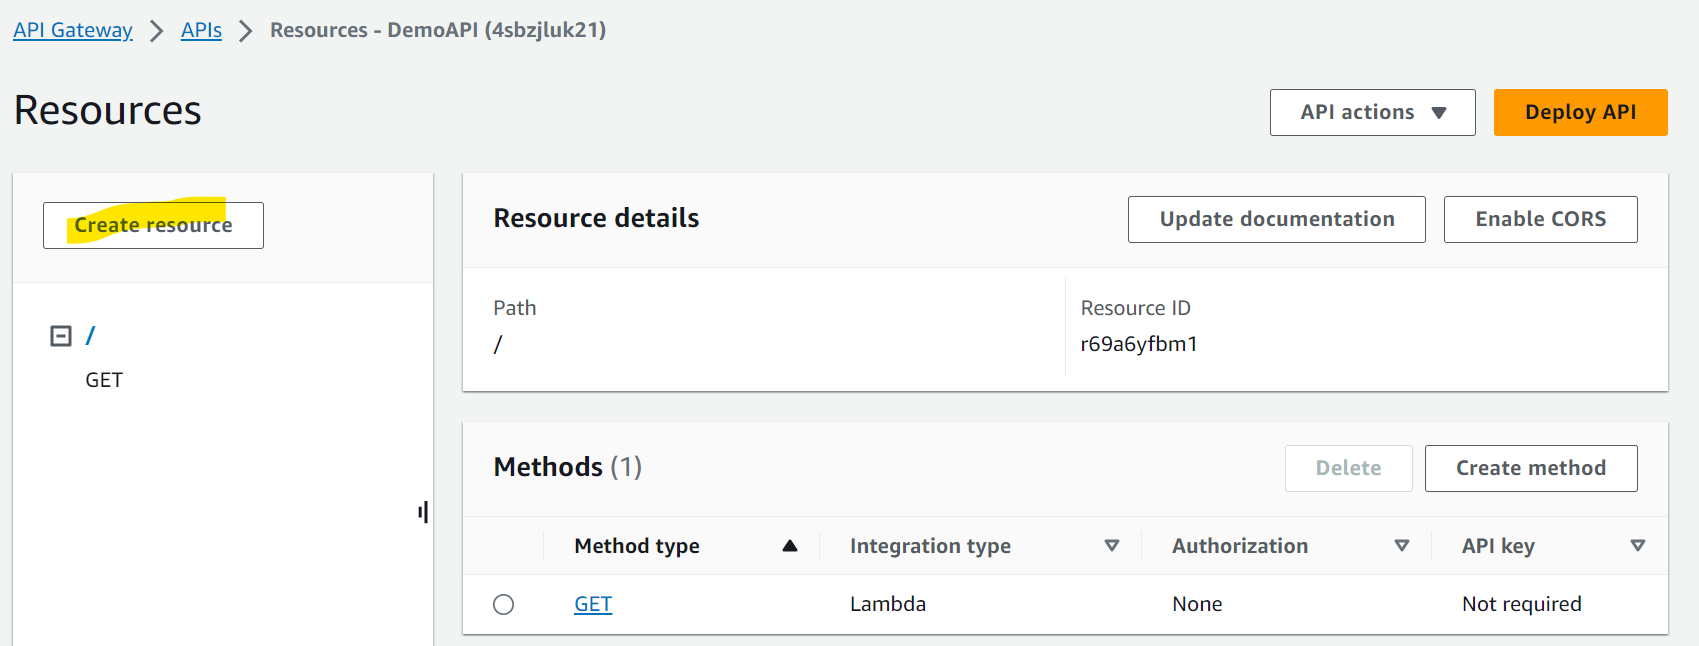Grab the panel divider resize handle
The image size is (1699, 646).
(x=424, y=513)
